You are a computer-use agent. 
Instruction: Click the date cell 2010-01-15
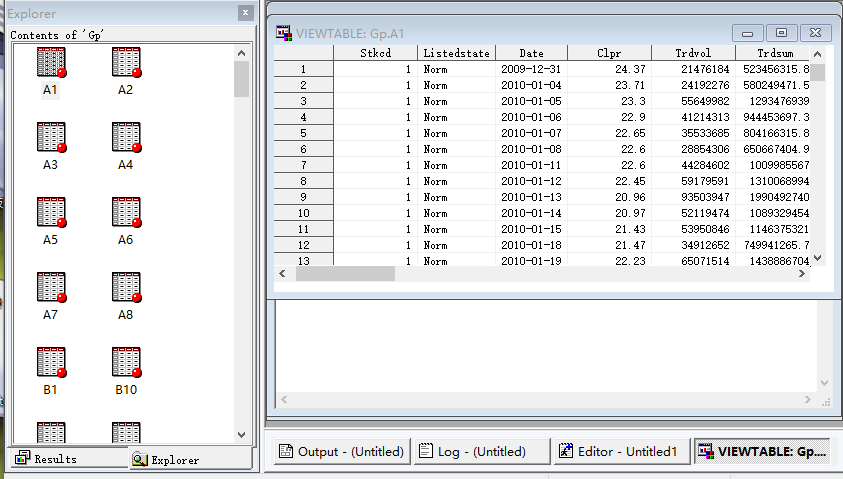click(531, 229)
